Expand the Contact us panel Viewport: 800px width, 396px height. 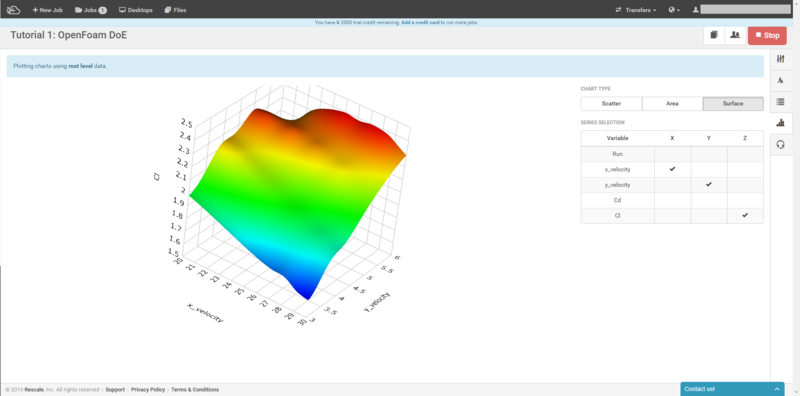point(732,389)
